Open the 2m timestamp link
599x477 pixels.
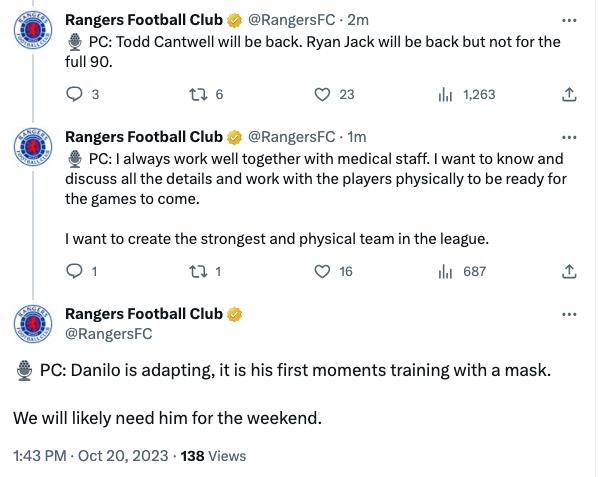click(x=358, y=20)
